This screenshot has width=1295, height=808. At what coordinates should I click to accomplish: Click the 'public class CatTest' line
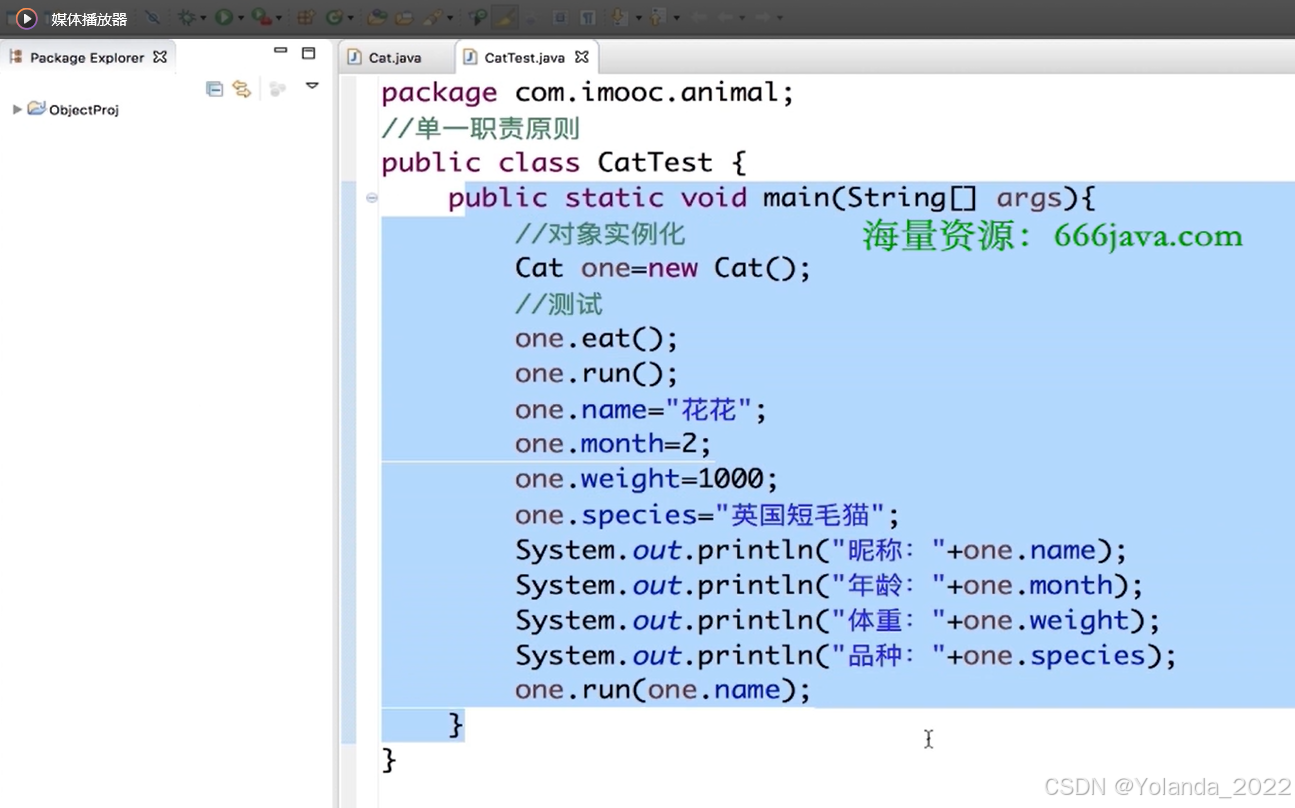[564, 163]
